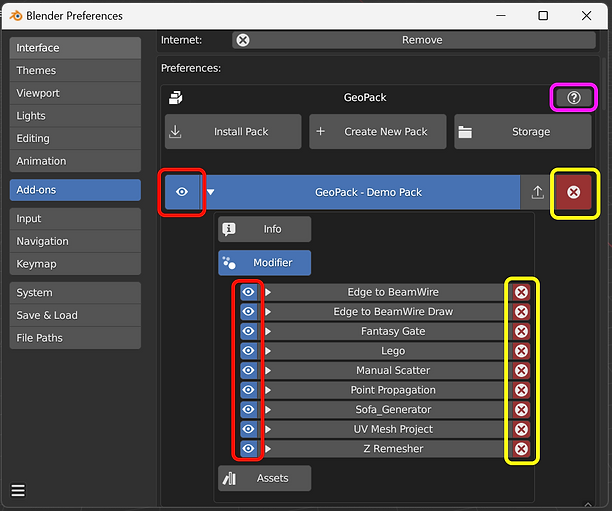Image resolution: width=612 pixels, height=511 pixels.
Task: Open the Keymap preferences section
Action: 75,264
